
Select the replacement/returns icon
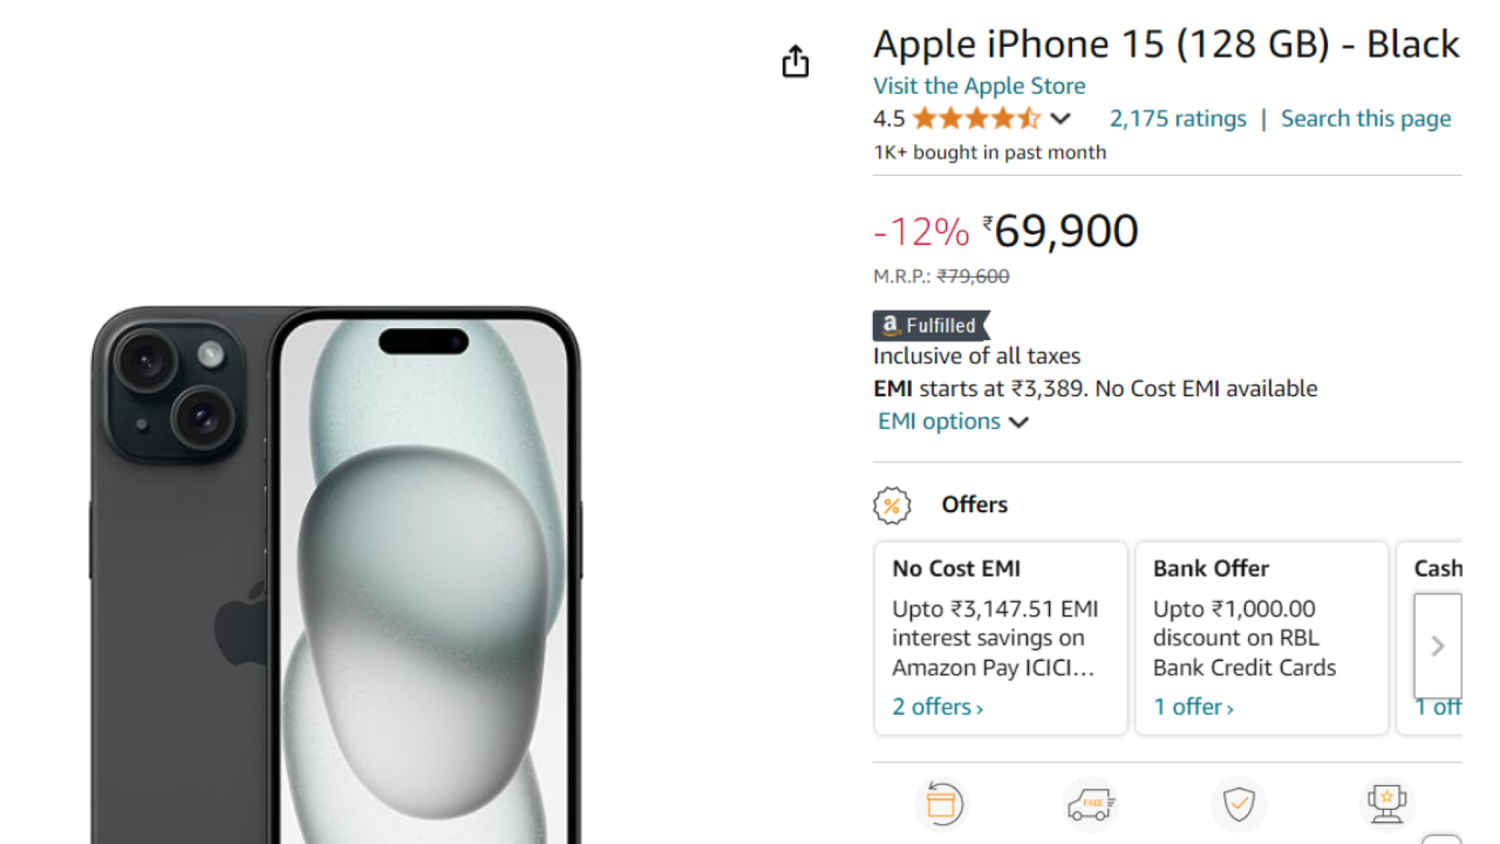point(941,803)
